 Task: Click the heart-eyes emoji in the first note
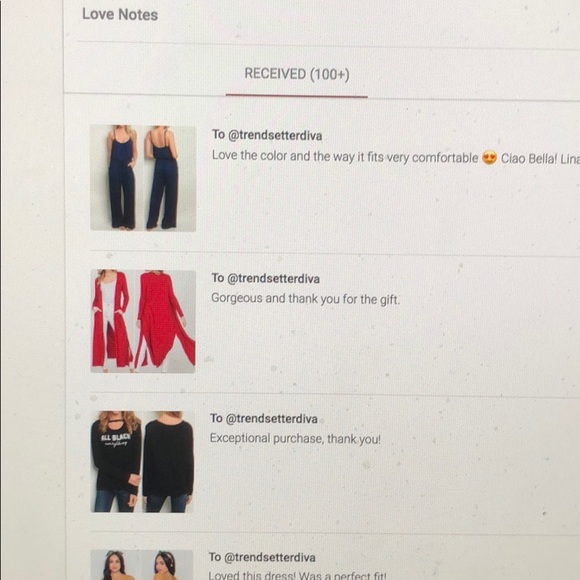click(x=489, y=158)
